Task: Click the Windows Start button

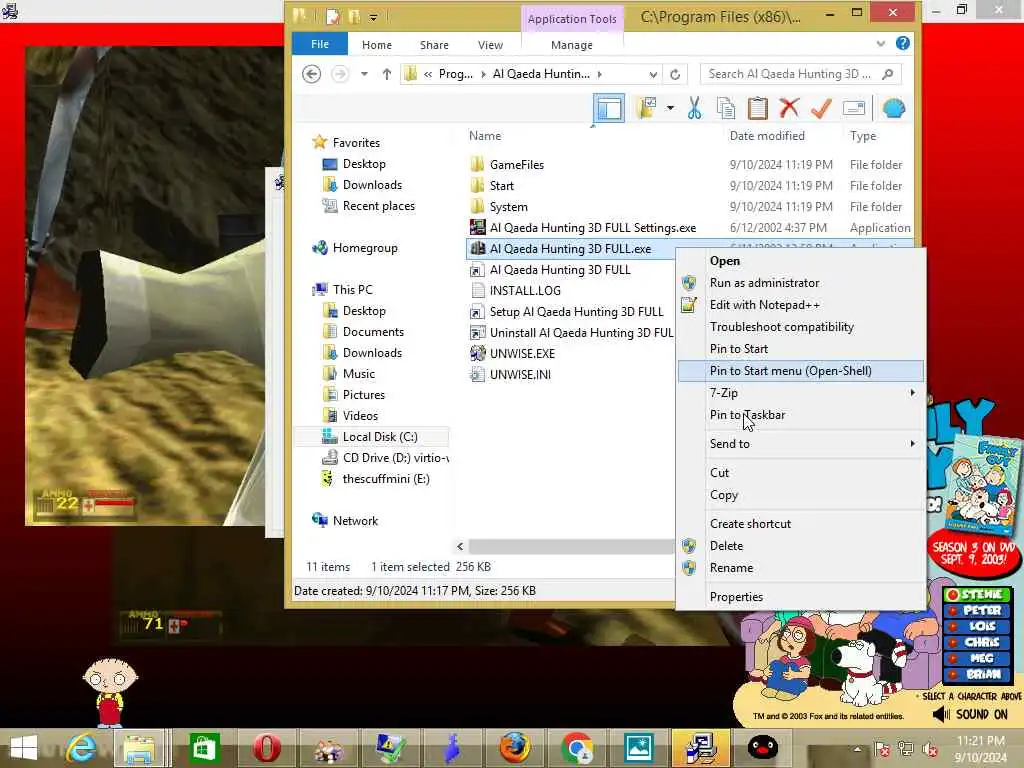Action: tap(24, 748)
